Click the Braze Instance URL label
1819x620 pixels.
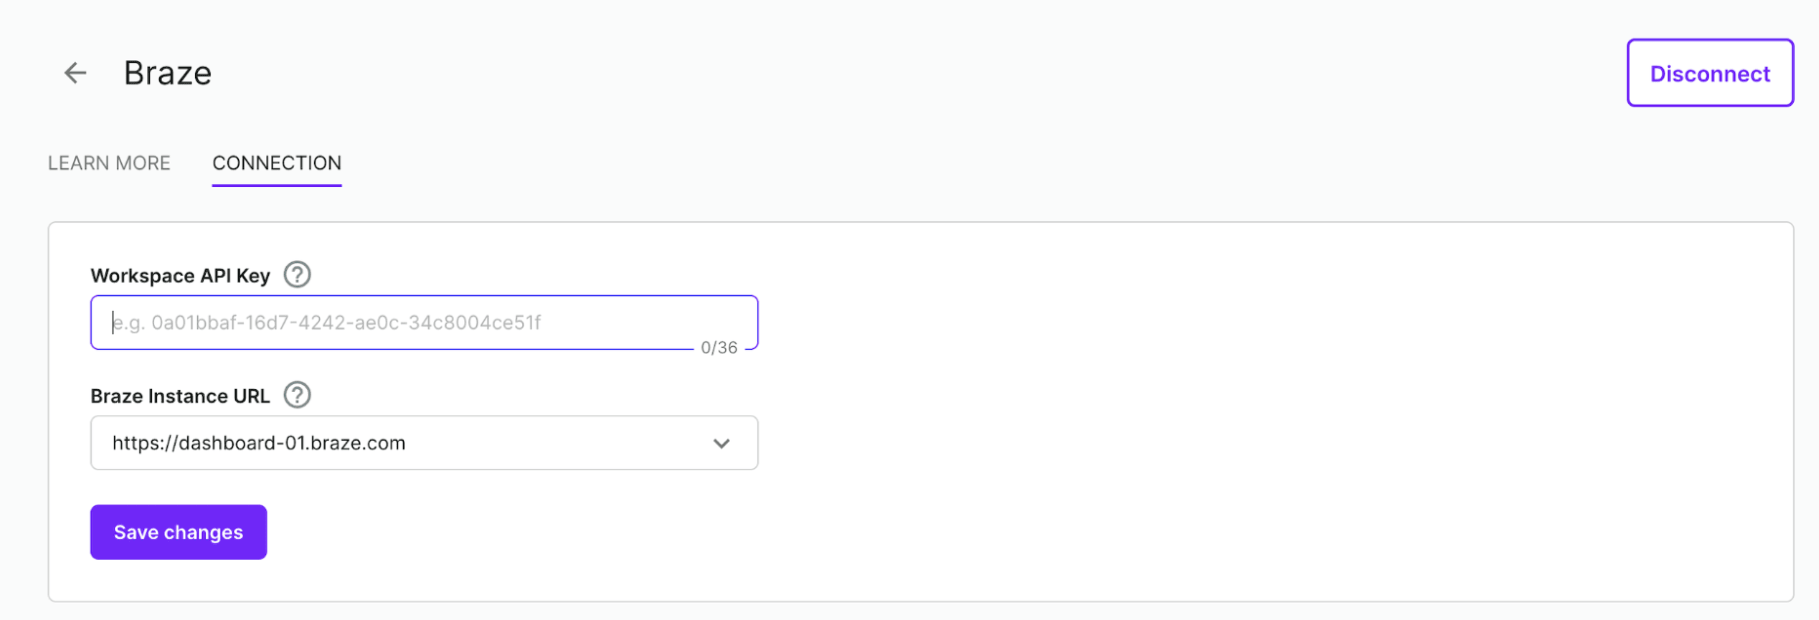[x=180, y=396]
